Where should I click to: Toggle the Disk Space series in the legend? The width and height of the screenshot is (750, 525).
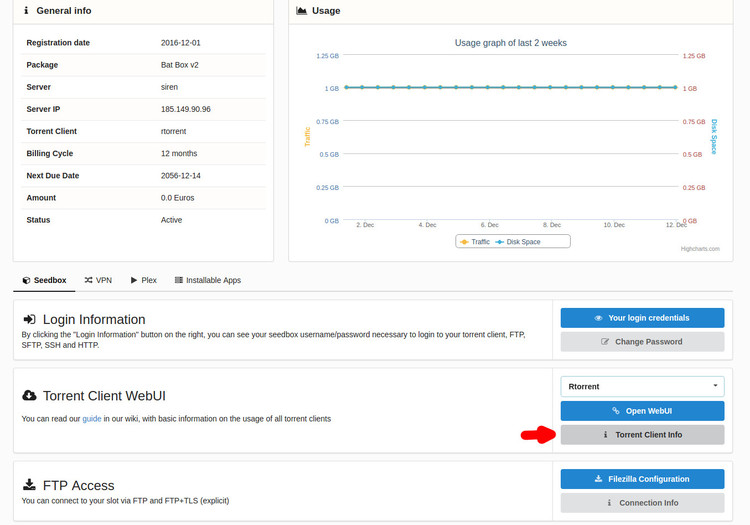(518, 242)
